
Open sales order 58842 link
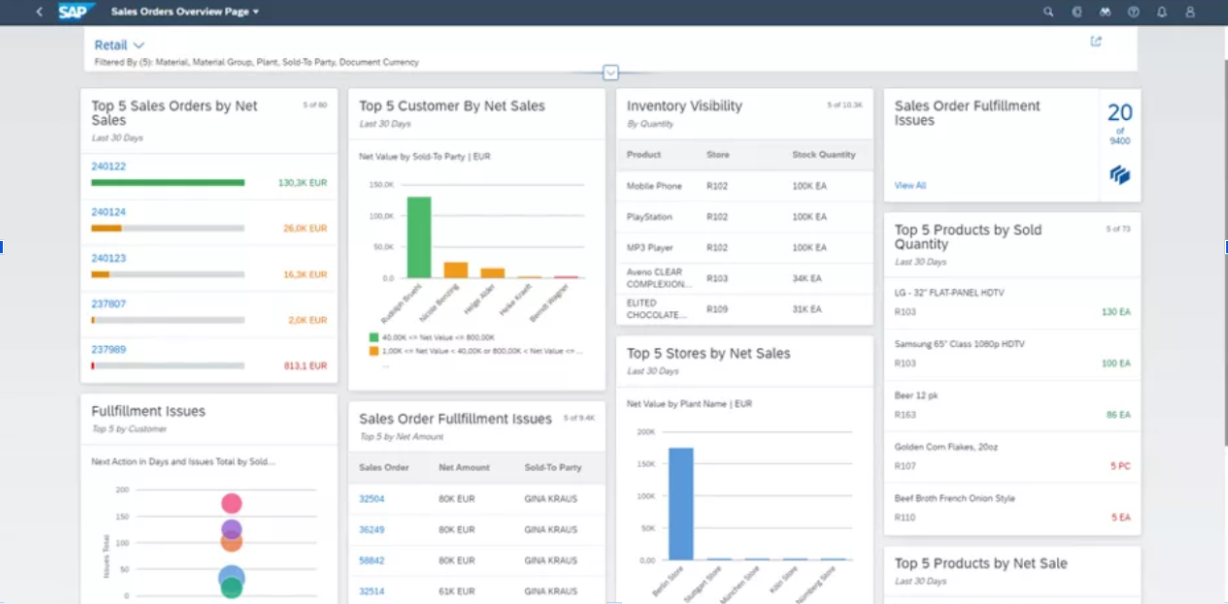pyautogui.click(x=371, y=560)
